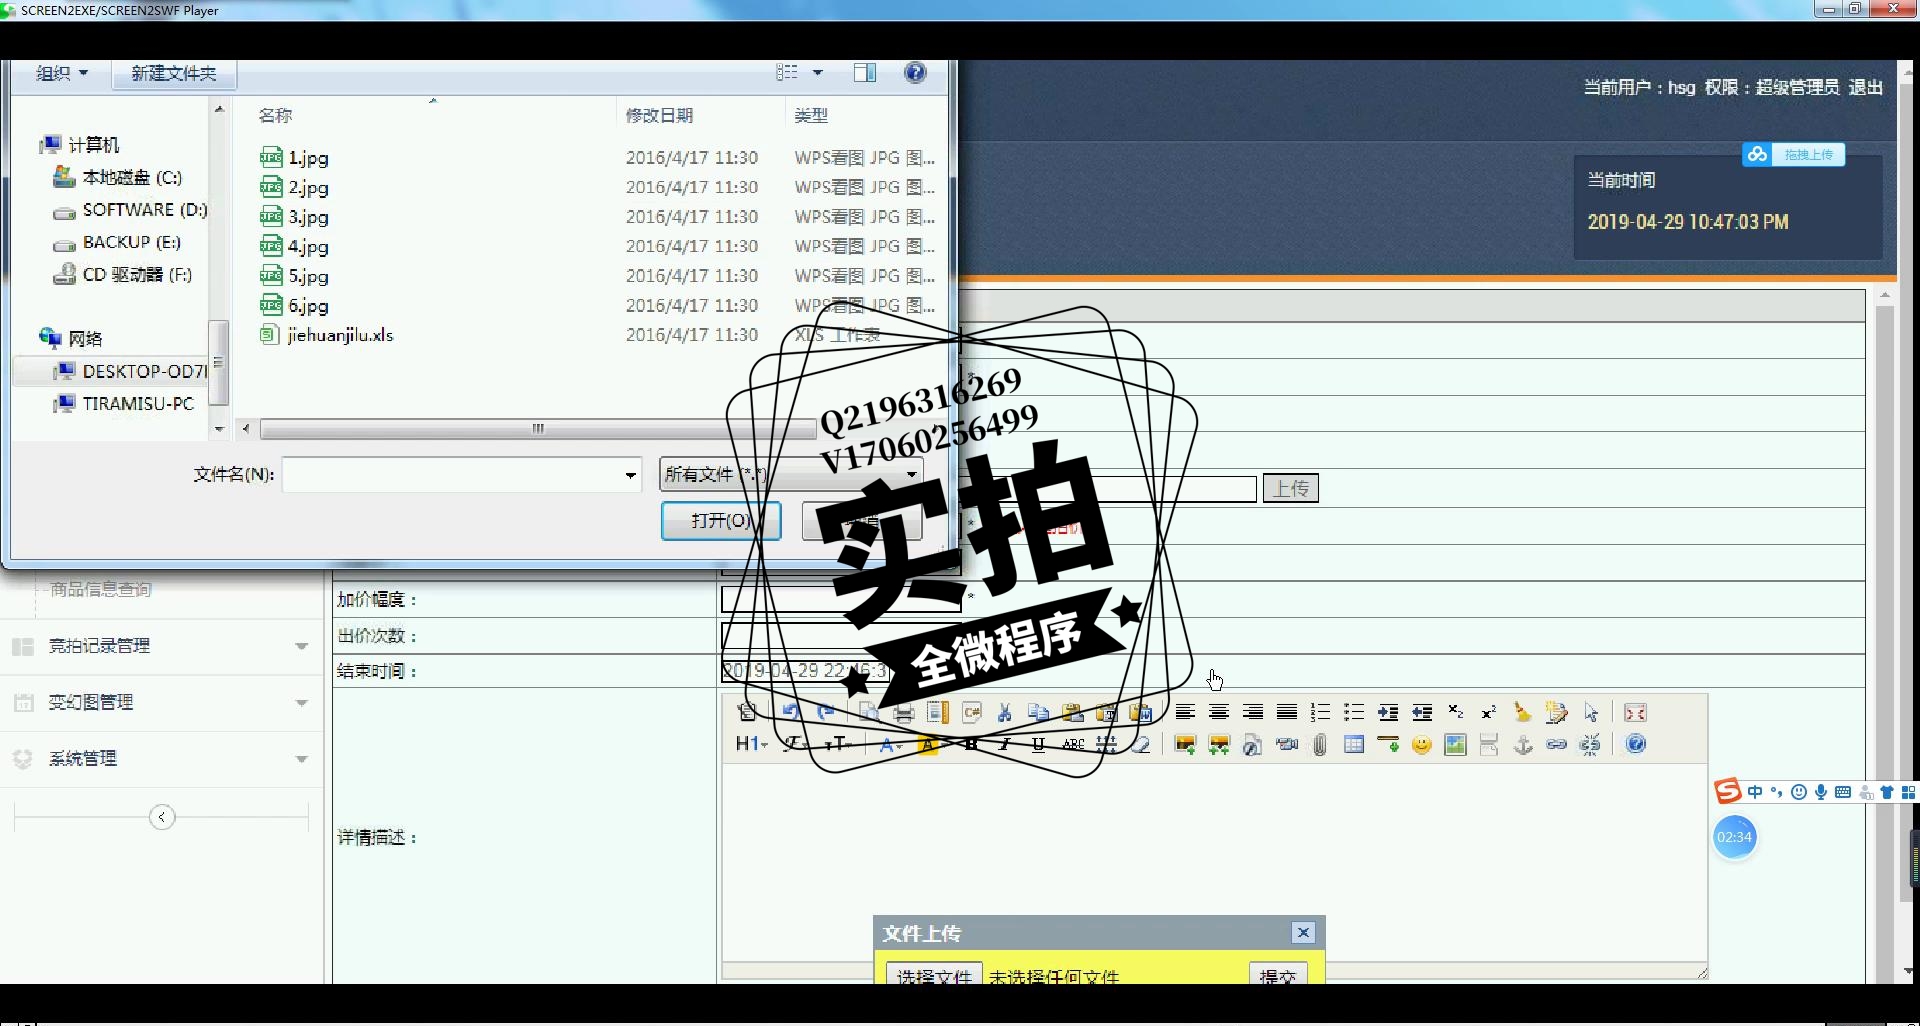Screen dimensions: 1920x1026
Task: Open the view options dropdown arrow
Action: 818,73
